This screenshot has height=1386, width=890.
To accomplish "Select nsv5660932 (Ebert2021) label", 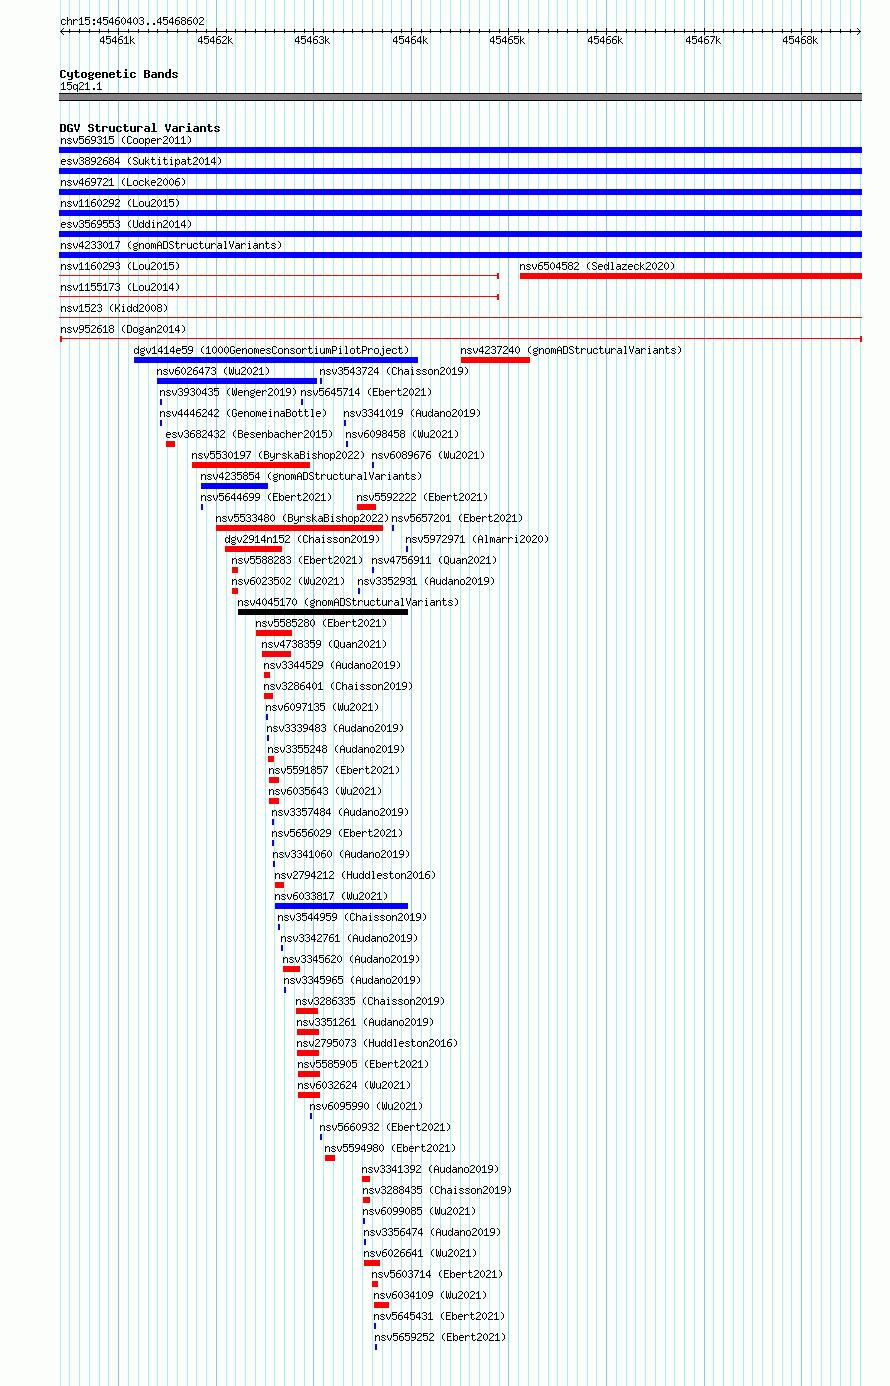I will pyautogui.click(x=385, y=1128).
